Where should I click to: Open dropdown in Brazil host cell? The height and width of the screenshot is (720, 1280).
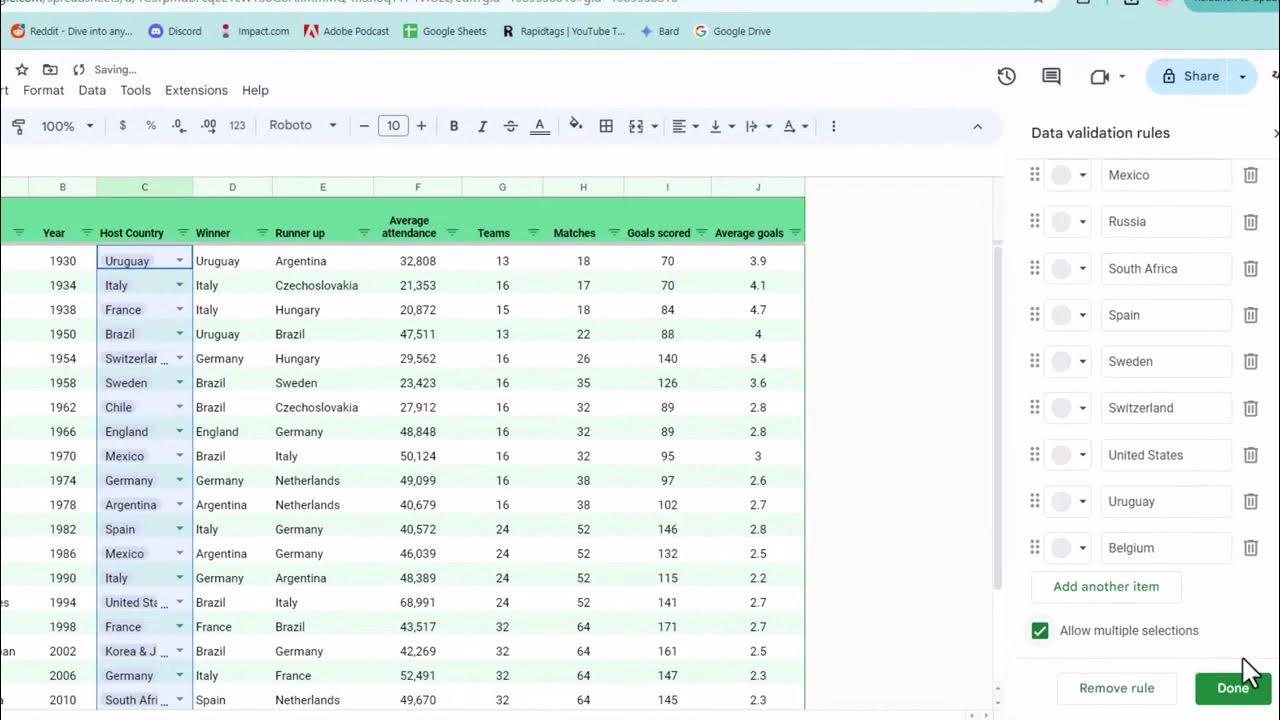pos(180,334)
